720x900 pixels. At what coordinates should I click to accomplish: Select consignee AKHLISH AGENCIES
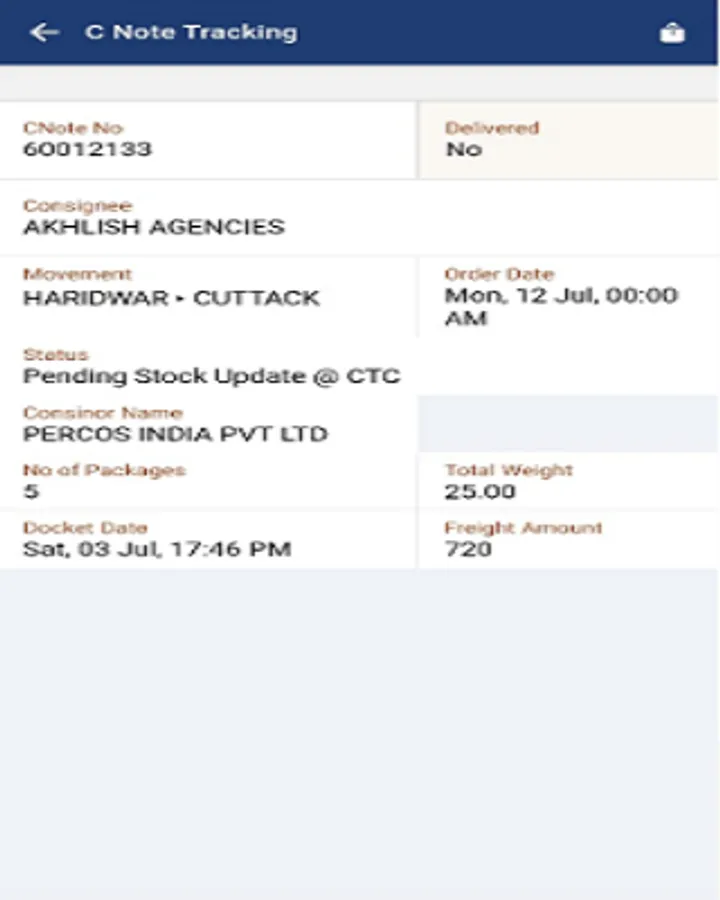(154, 227)
